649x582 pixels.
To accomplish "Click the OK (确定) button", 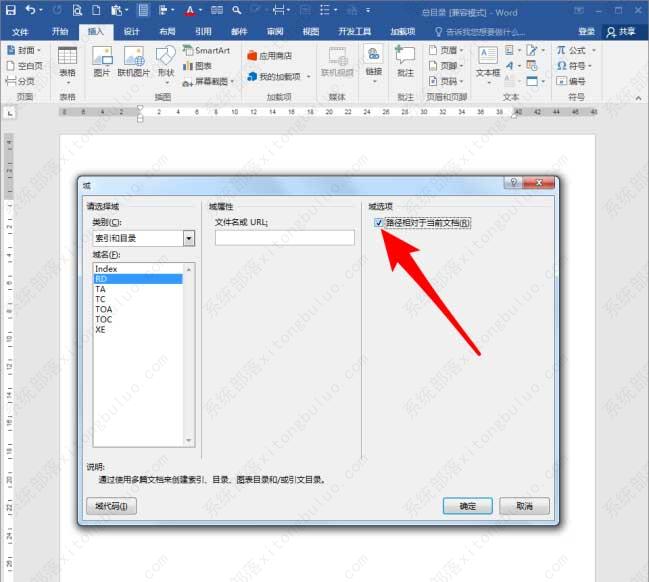I will tap(468, 506).
